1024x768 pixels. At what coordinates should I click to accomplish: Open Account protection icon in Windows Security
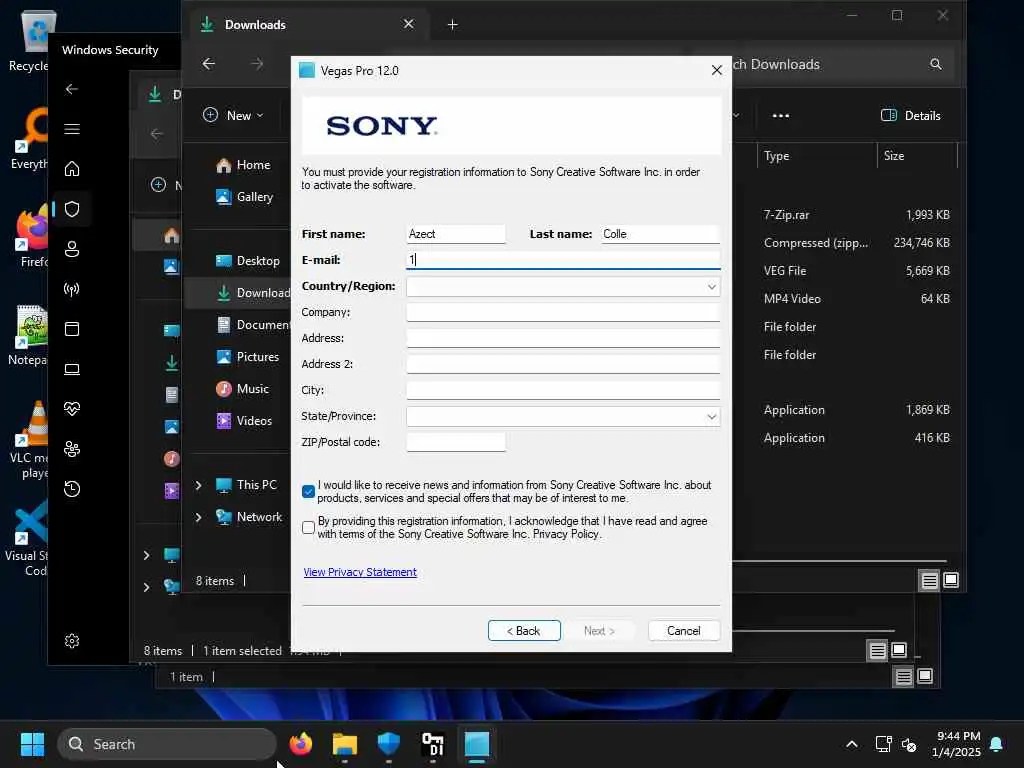(x=72, y=249)
